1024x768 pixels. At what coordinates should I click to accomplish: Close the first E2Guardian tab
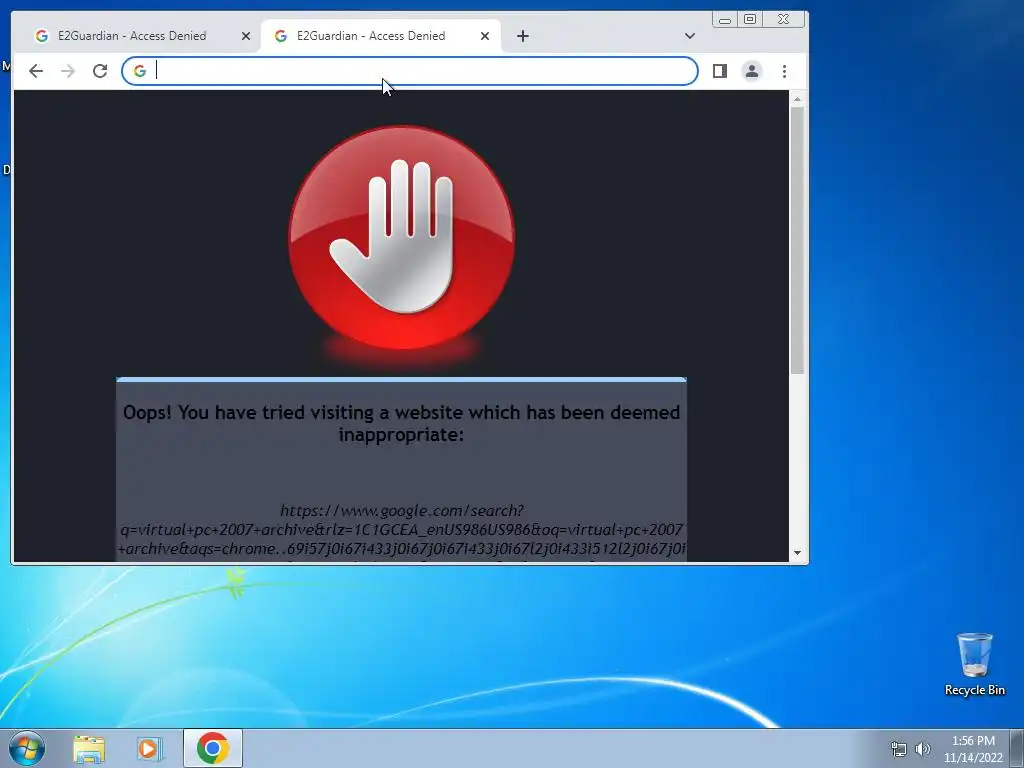[246, 36]
